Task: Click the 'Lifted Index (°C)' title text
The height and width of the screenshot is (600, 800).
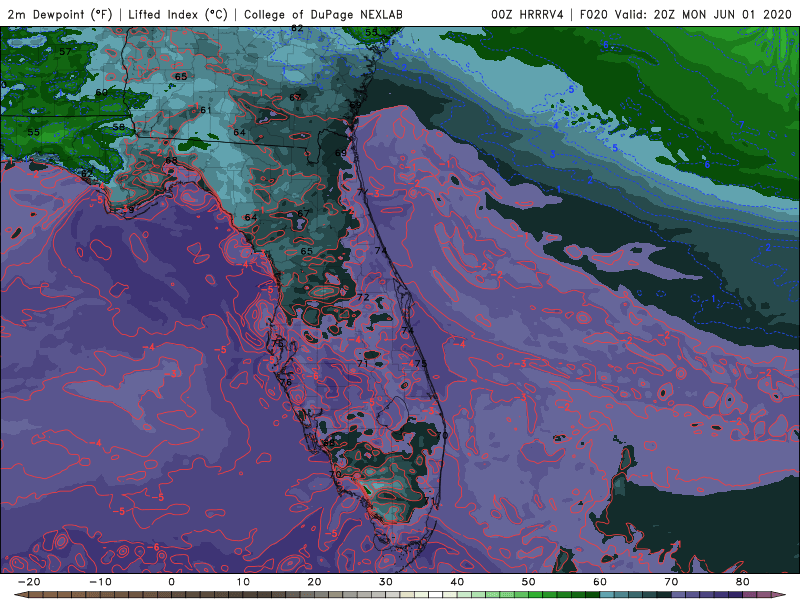Action: point(178,14)
